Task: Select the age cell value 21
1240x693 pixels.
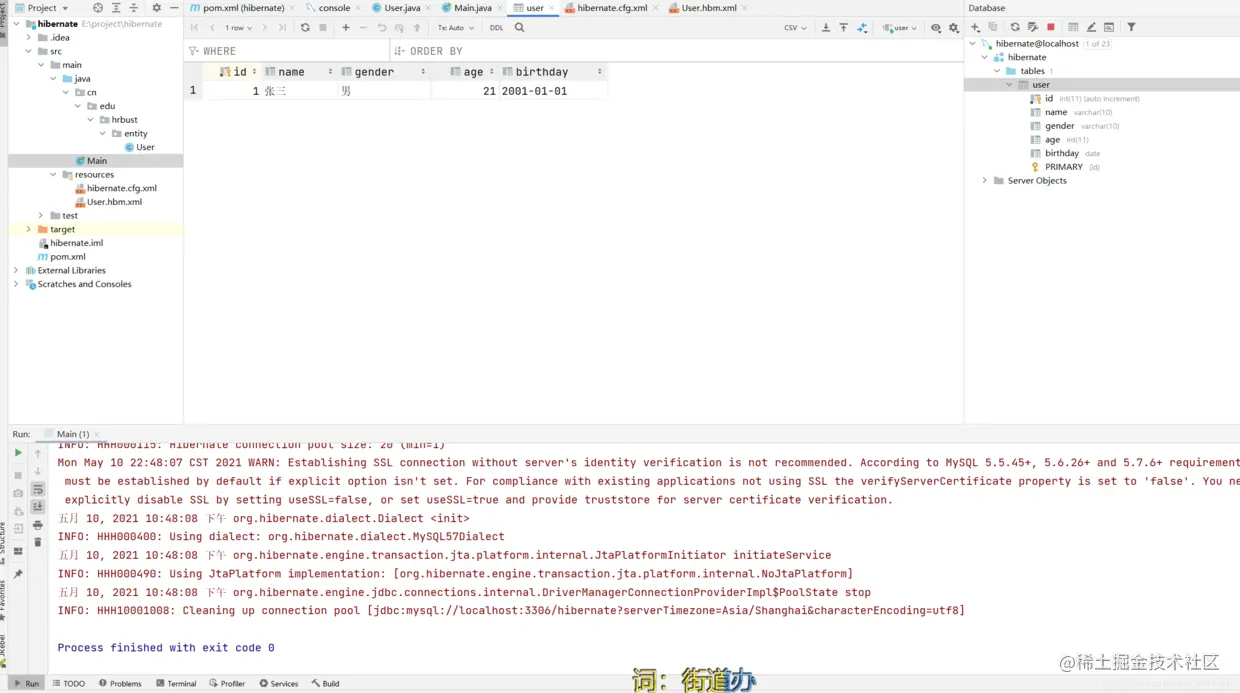Action: [465, 91]
